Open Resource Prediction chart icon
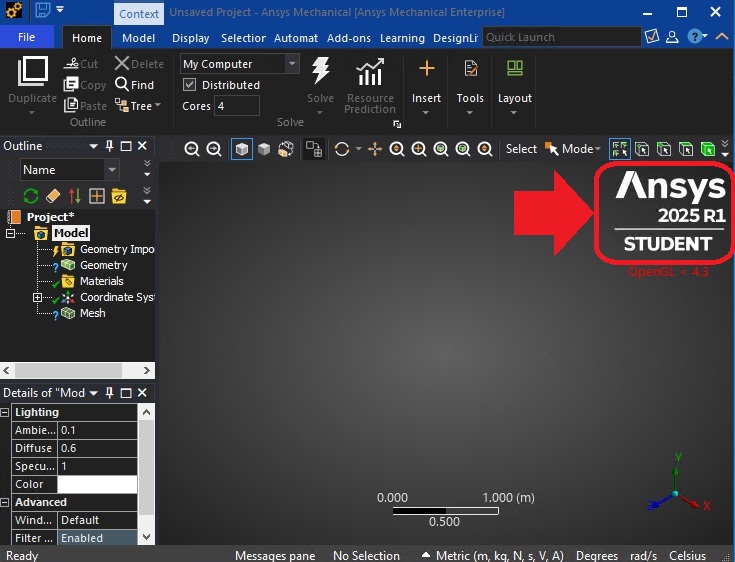The width and height of the screenshot is (735, 562). coord(370,72)
